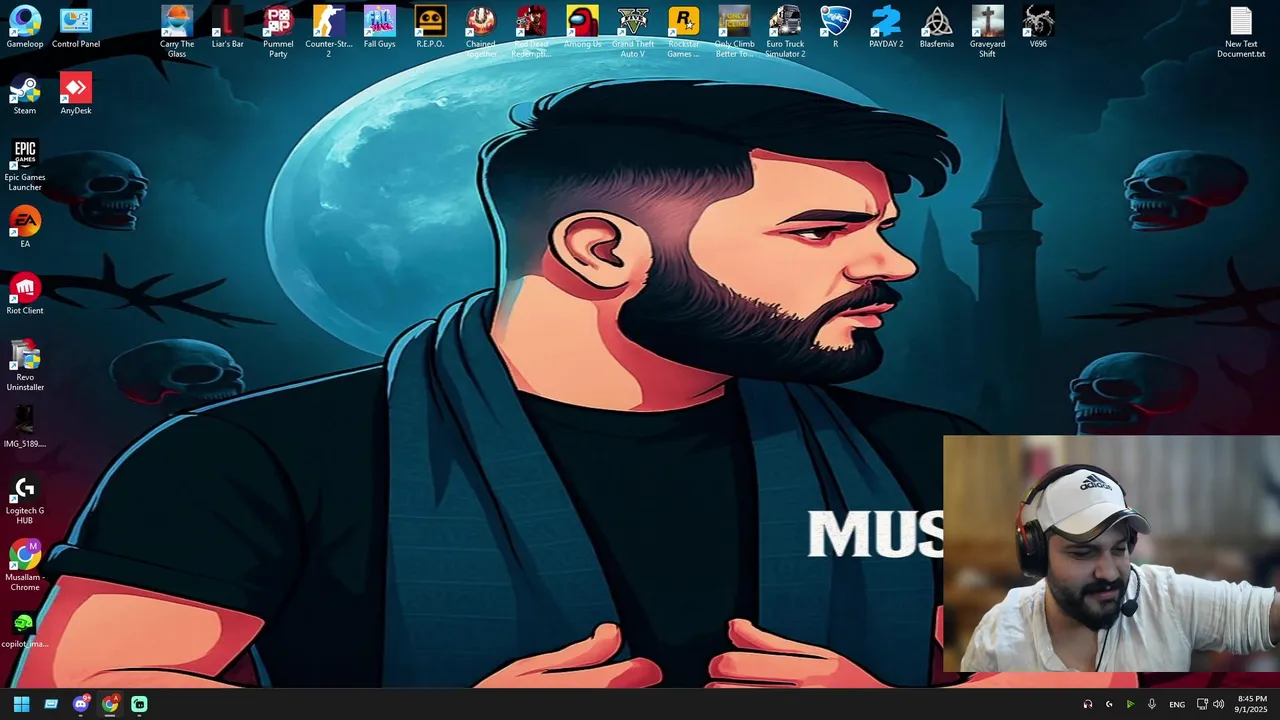The width and height of the screenshot is (1280, 720).
Task: Select the New Text Document.txt file
Action: (1241, 32)
